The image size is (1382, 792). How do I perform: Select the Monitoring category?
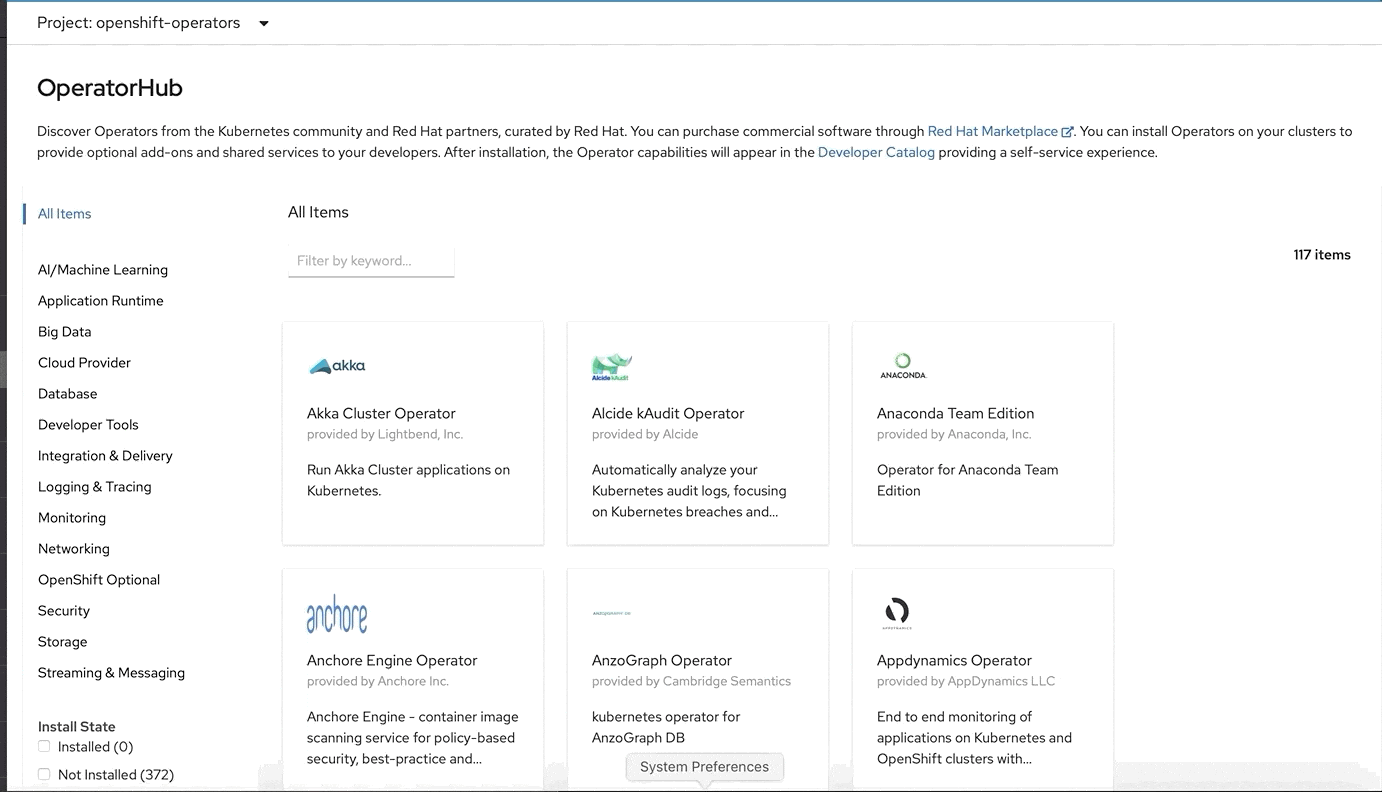72,518
